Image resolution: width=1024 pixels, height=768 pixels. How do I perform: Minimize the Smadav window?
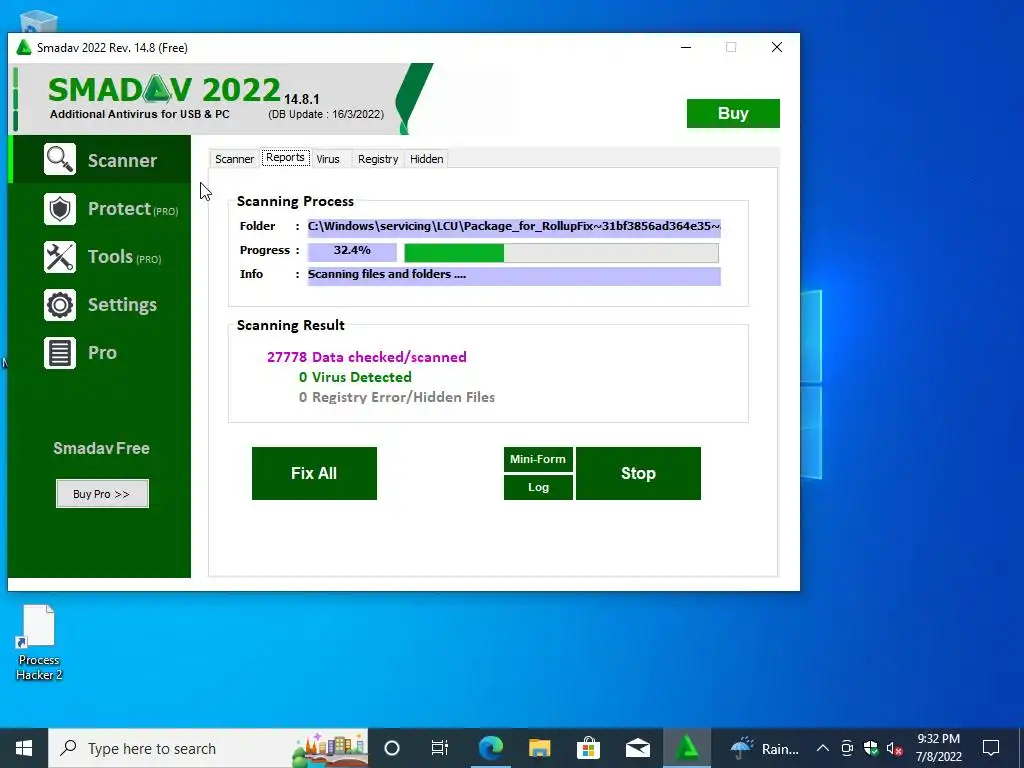point(686,47)
